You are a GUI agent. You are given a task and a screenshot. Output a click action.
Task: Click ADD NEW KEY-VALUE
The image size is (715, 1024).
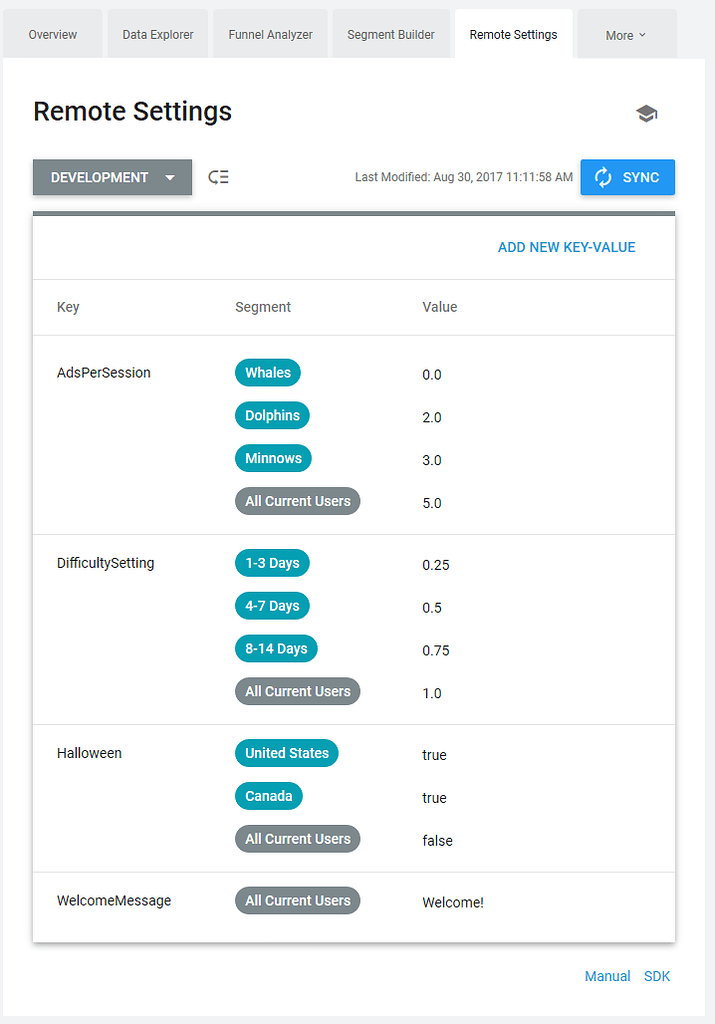[x=566, y=247]
